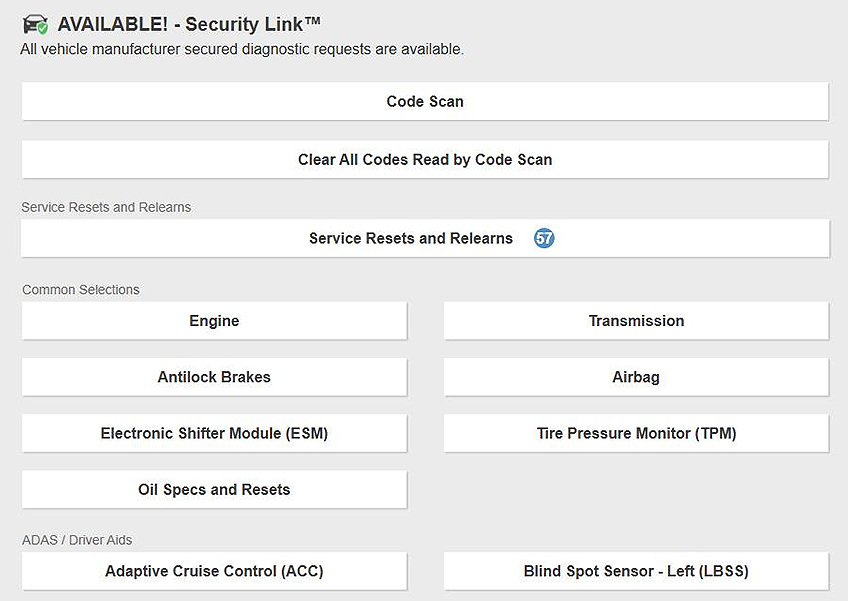
Task: Select Adaptive Cruise Control (ACC)
Action: [213, 570]
